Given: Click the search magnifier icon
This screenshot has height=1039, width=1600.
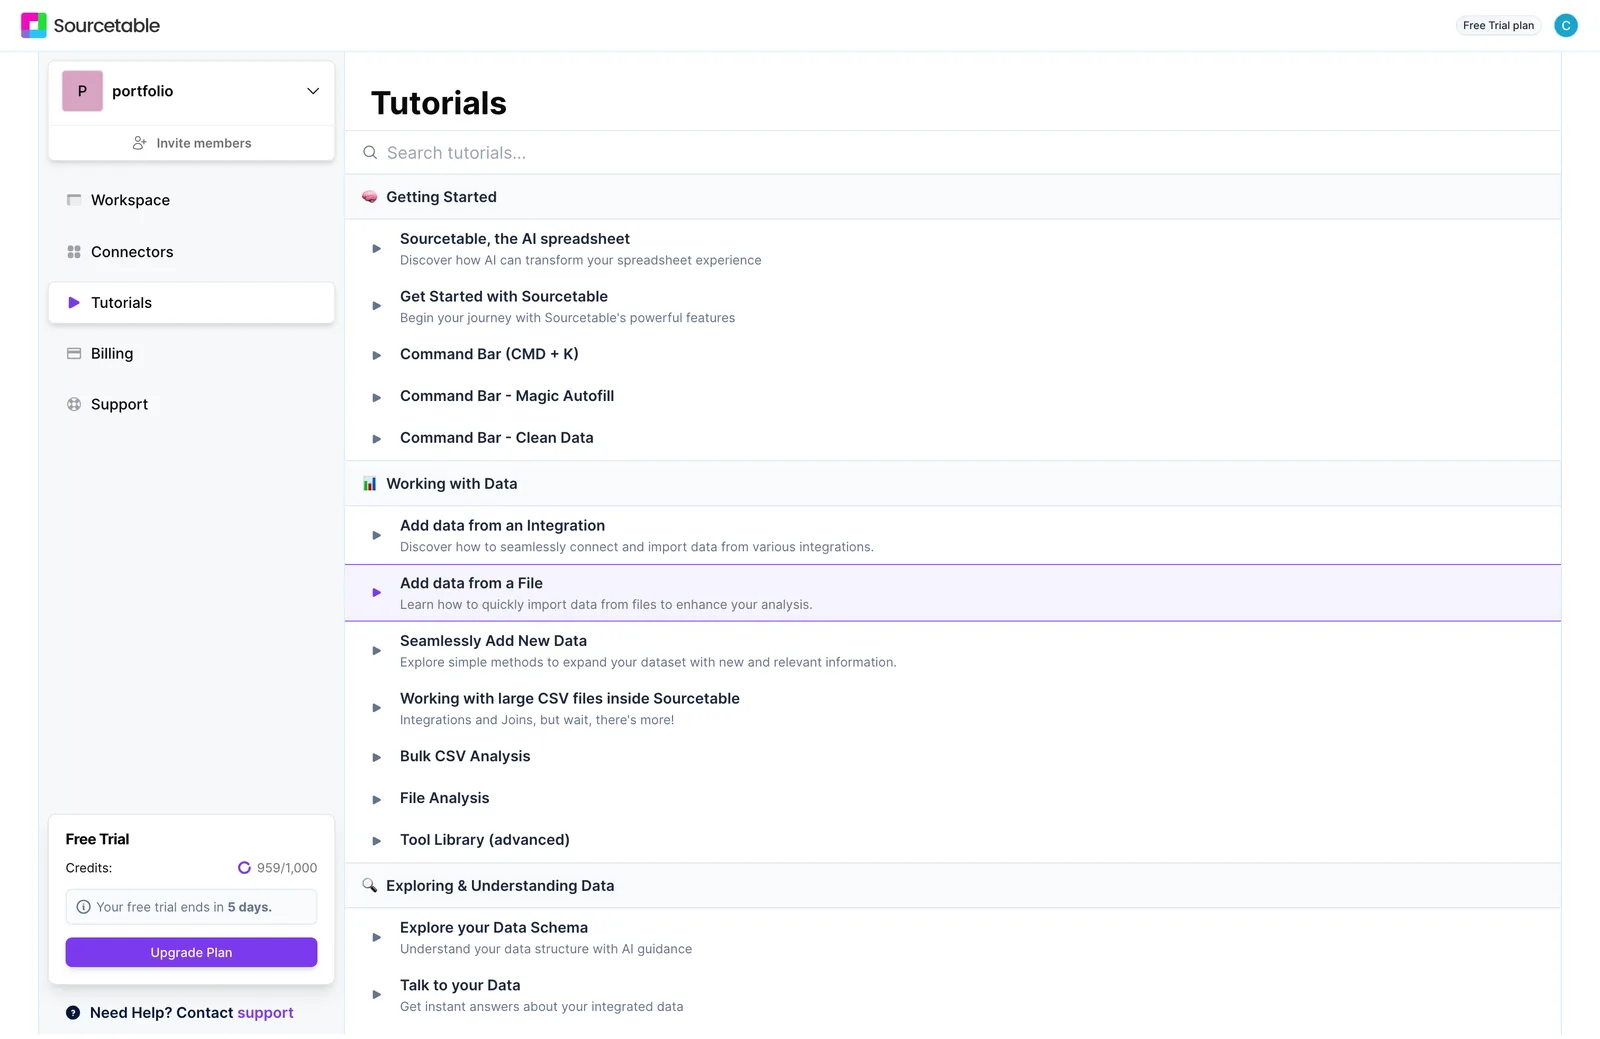Looking at the screenshot, I should 370,153.
